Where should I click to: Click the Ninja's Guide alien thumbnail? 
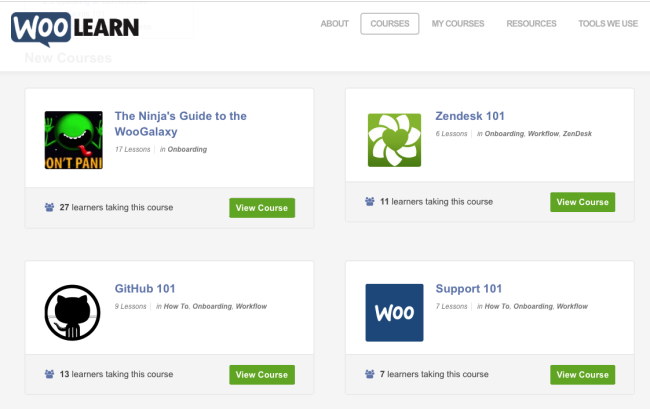click(x=74, y=140)
